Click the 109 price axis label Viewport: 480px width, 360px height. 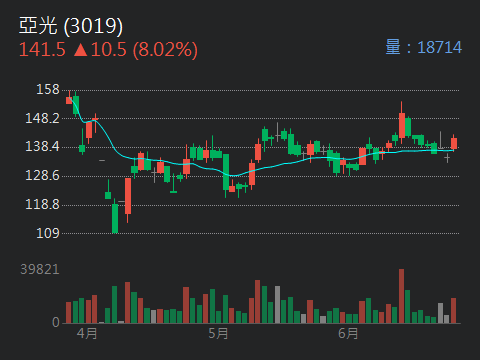48,233
